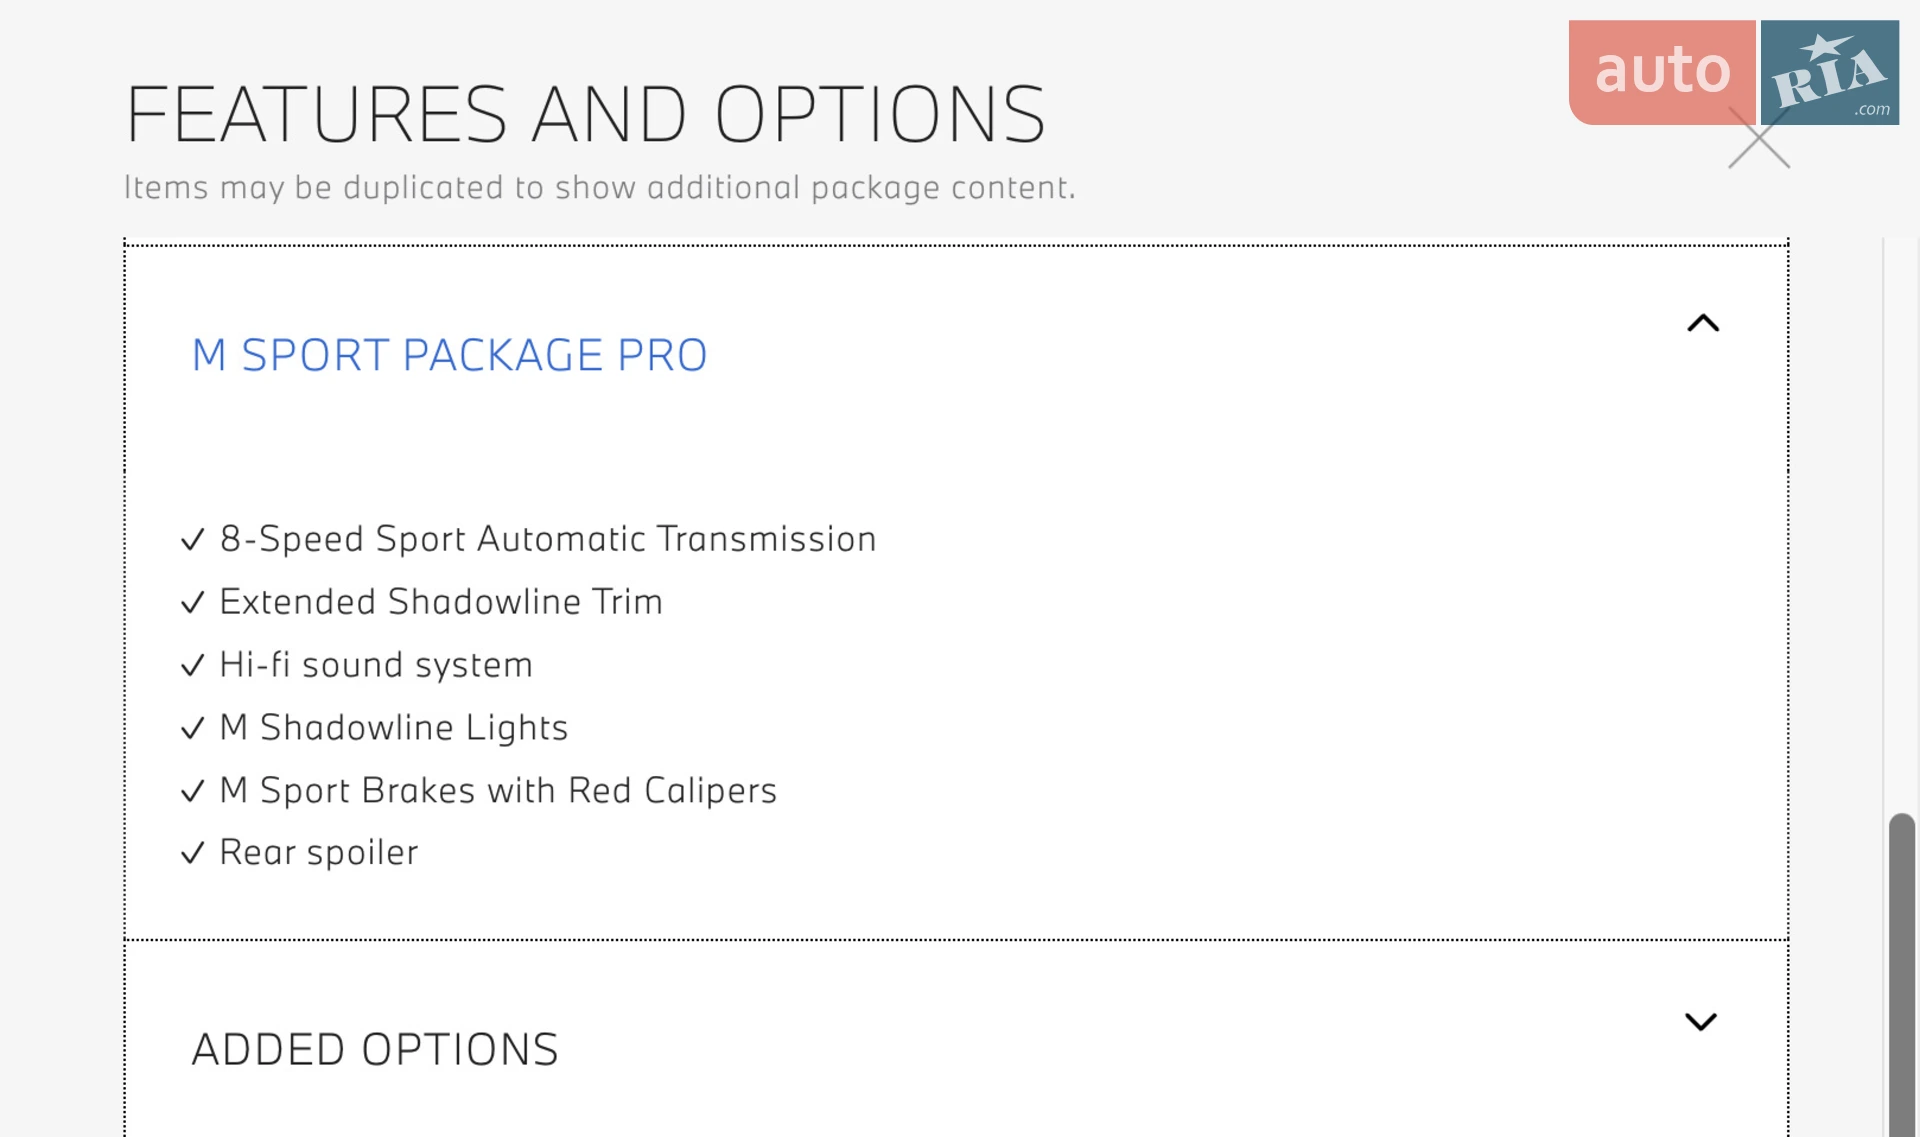
Task: Click checkmark beside 8-Speed Sport Automatic Transmission
Action: [x=193, y=540]
